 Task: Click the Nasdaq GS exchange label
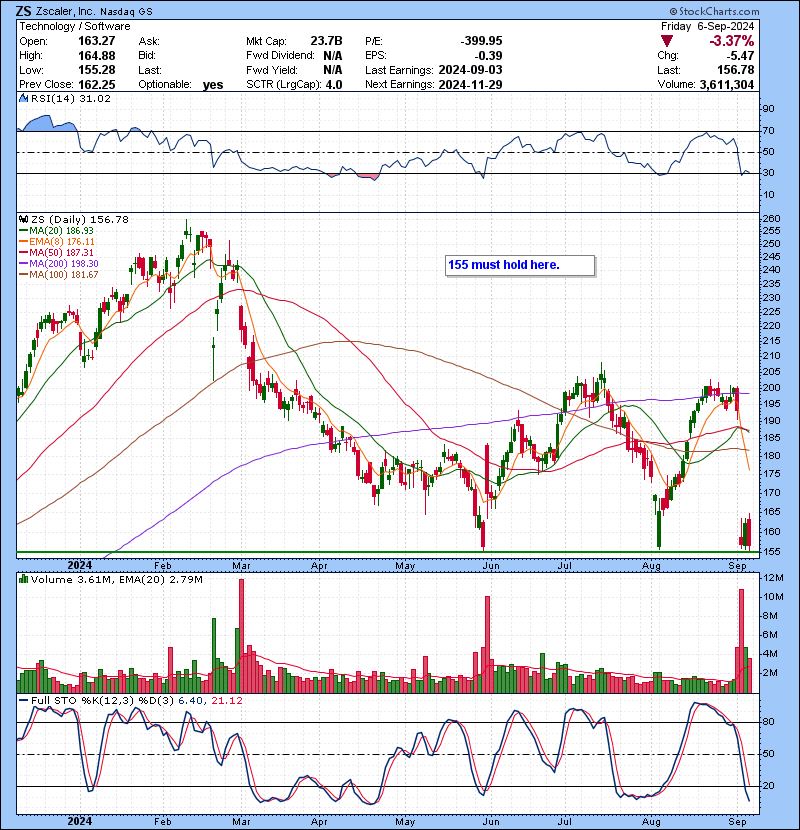click(127, 12)
